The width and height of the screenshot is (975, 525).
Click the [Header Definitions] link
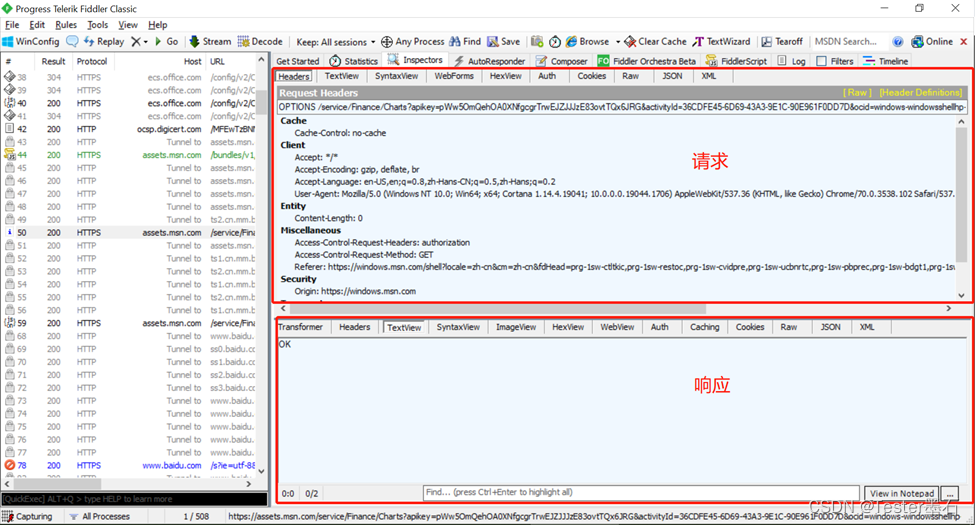pyautogui.click(x=920, y=93)
